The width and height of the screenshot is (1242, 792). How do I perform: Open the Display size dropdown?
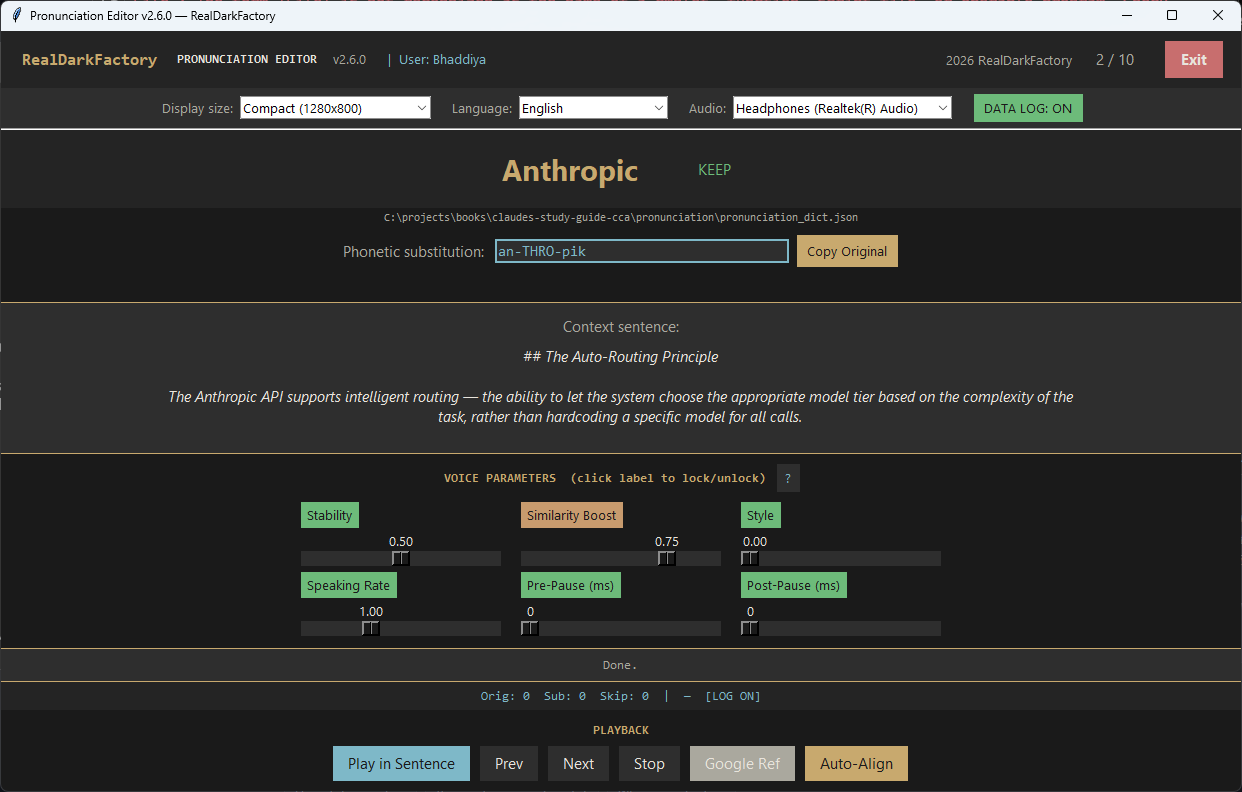tap(335, 108)
